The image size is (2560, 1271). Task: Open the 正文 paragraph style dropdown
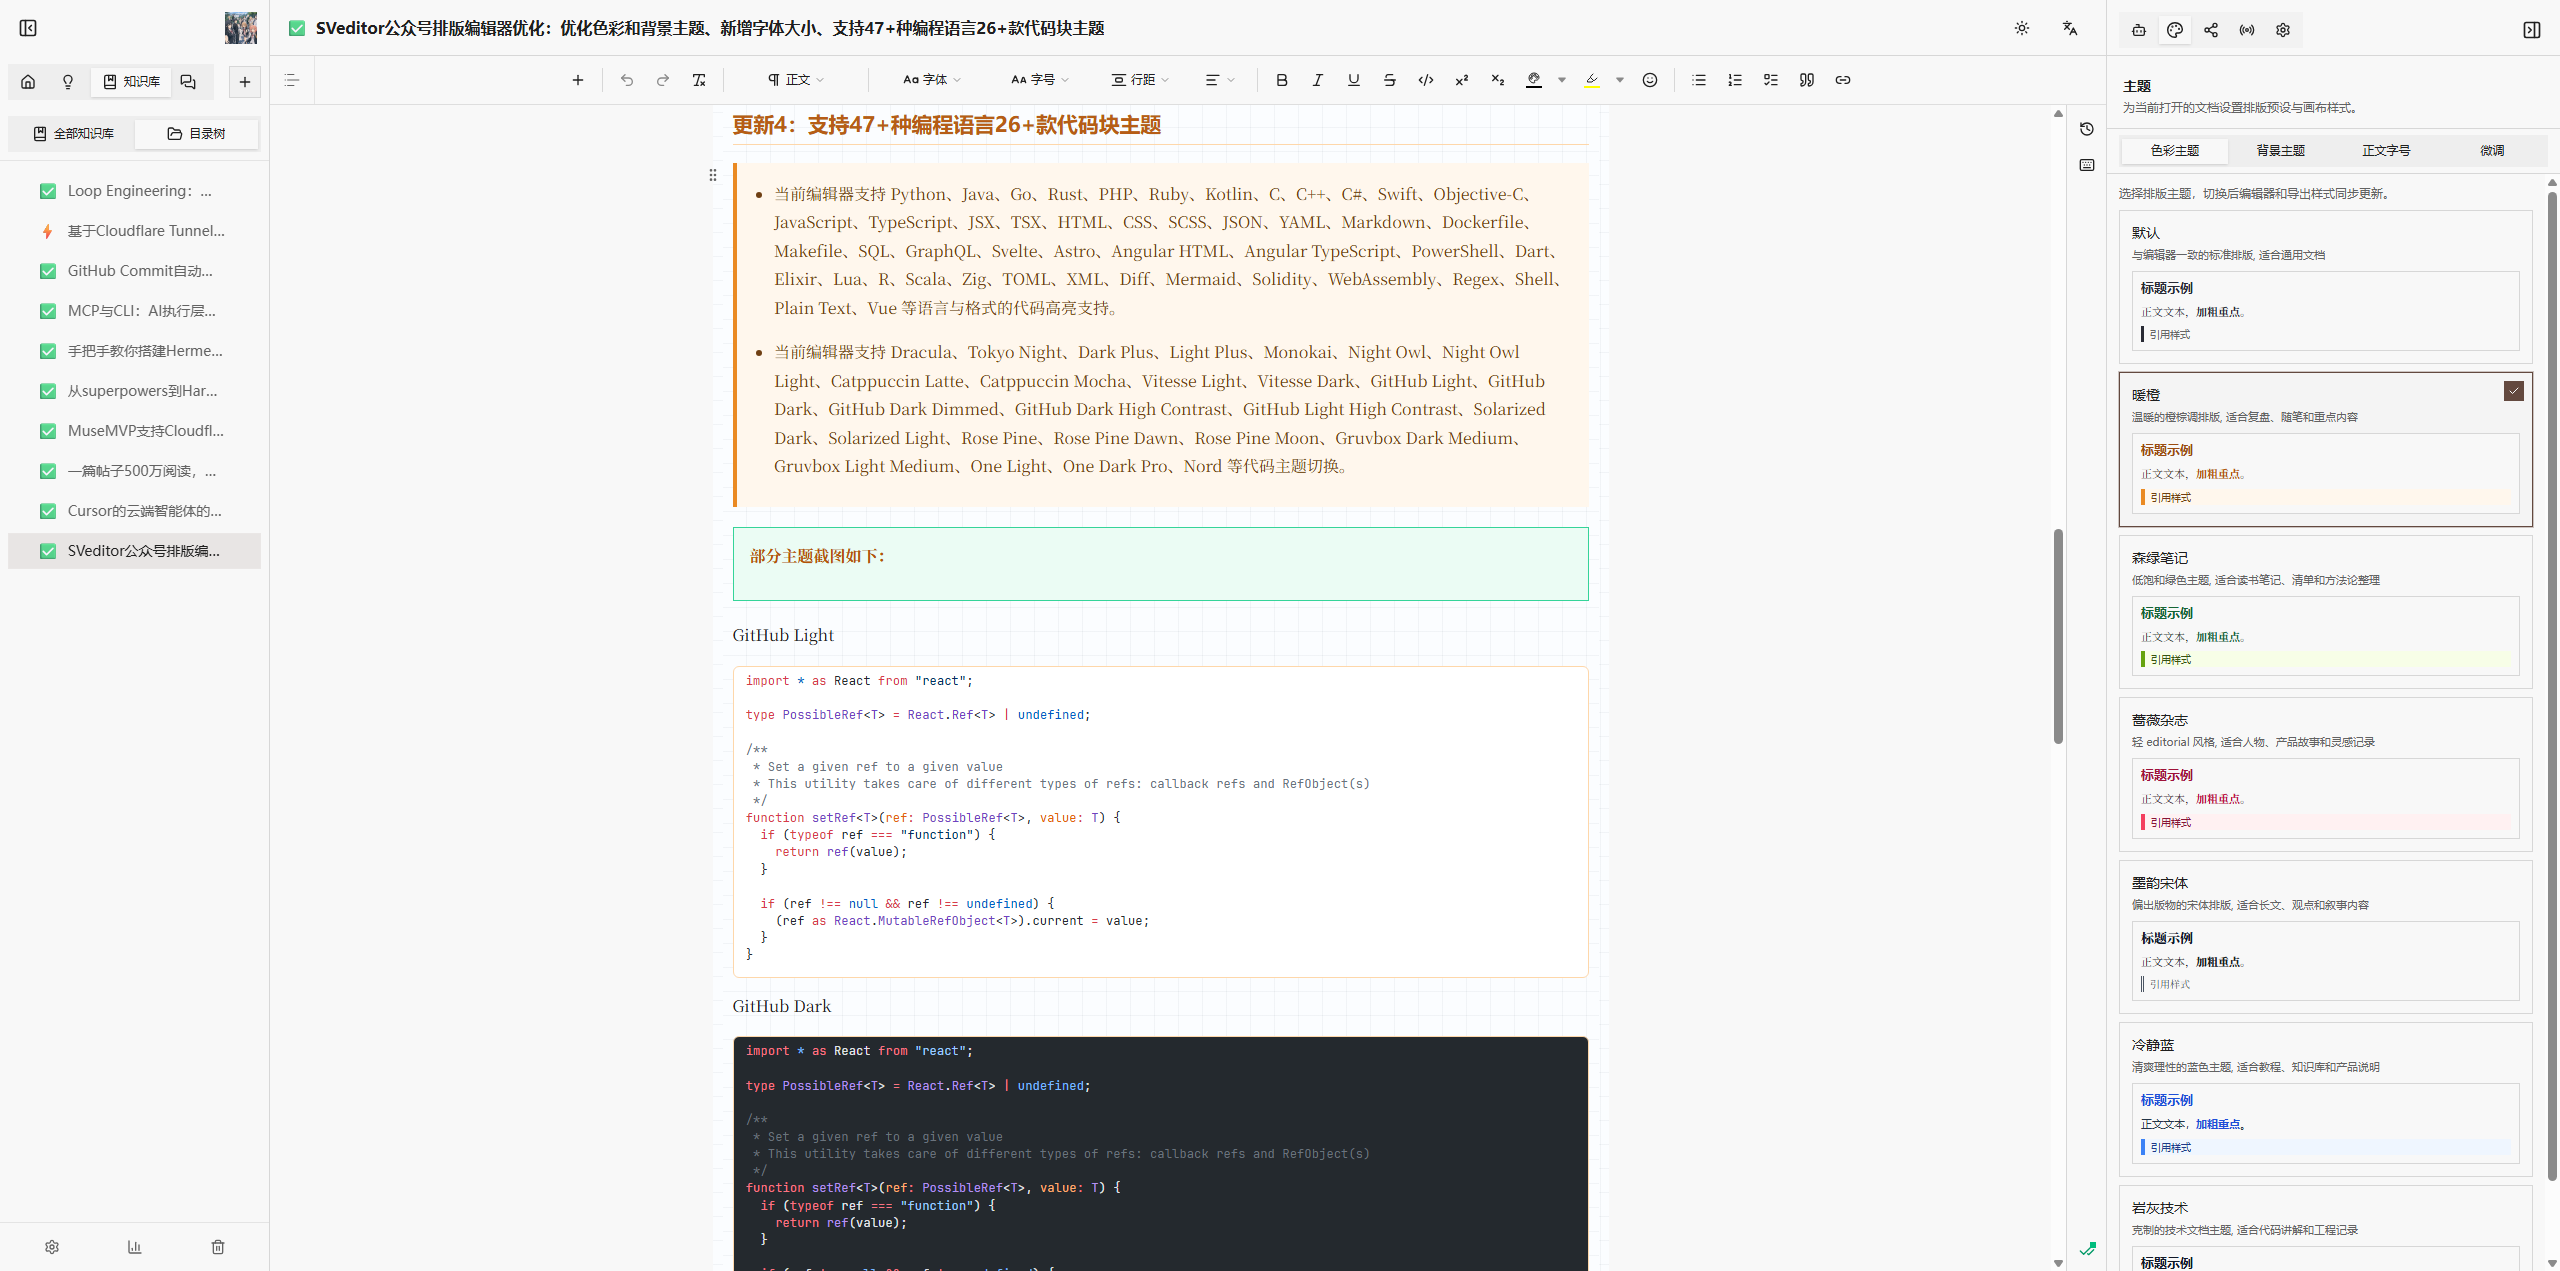point(796,80)
